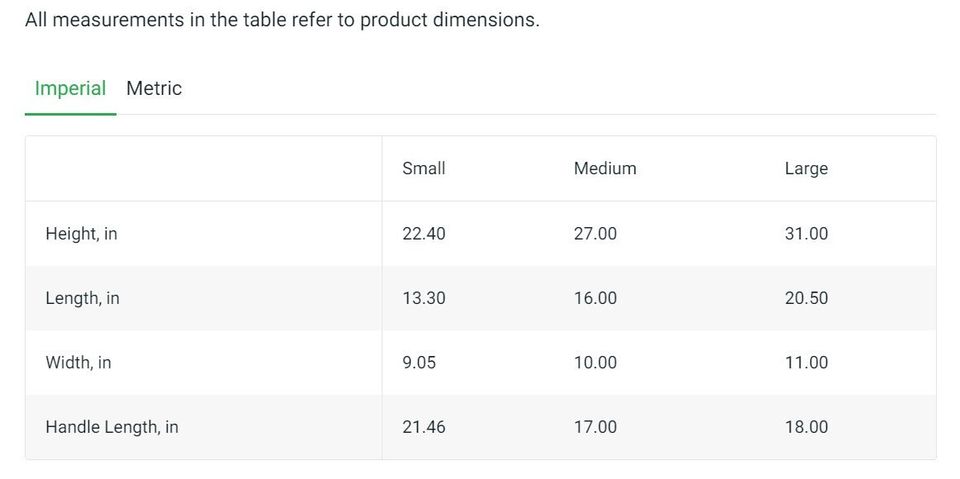The width and height of the screenshot is (960, 479).
Task: Click the Small handle length value 21.46
Action: pyautogui.click(x=424, y=427)
